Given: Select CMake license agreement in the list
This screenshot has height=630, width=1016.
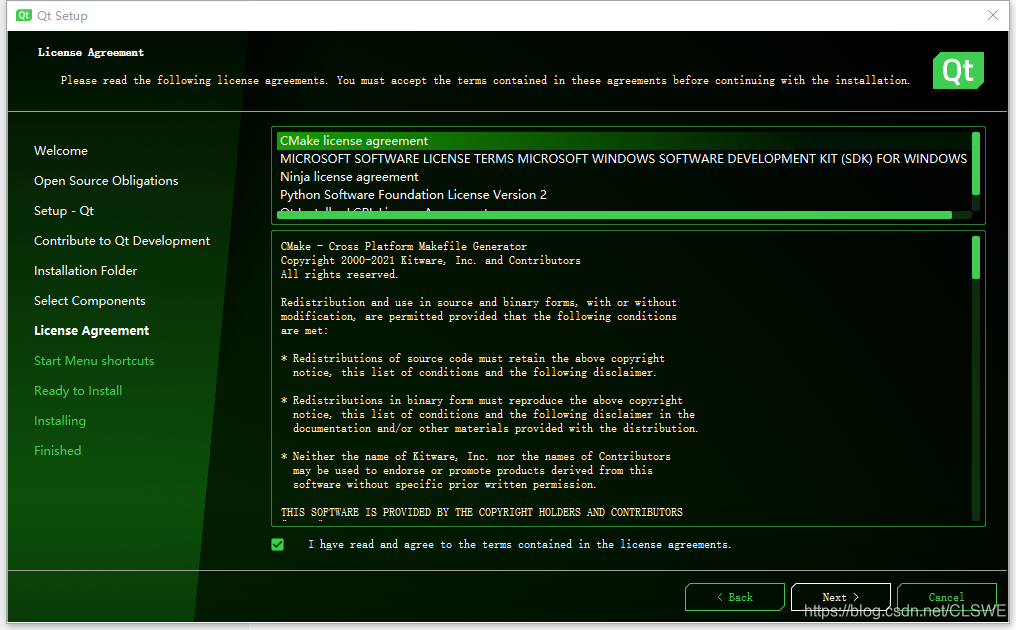Looking at the screenshot, I should pos(624,141).
